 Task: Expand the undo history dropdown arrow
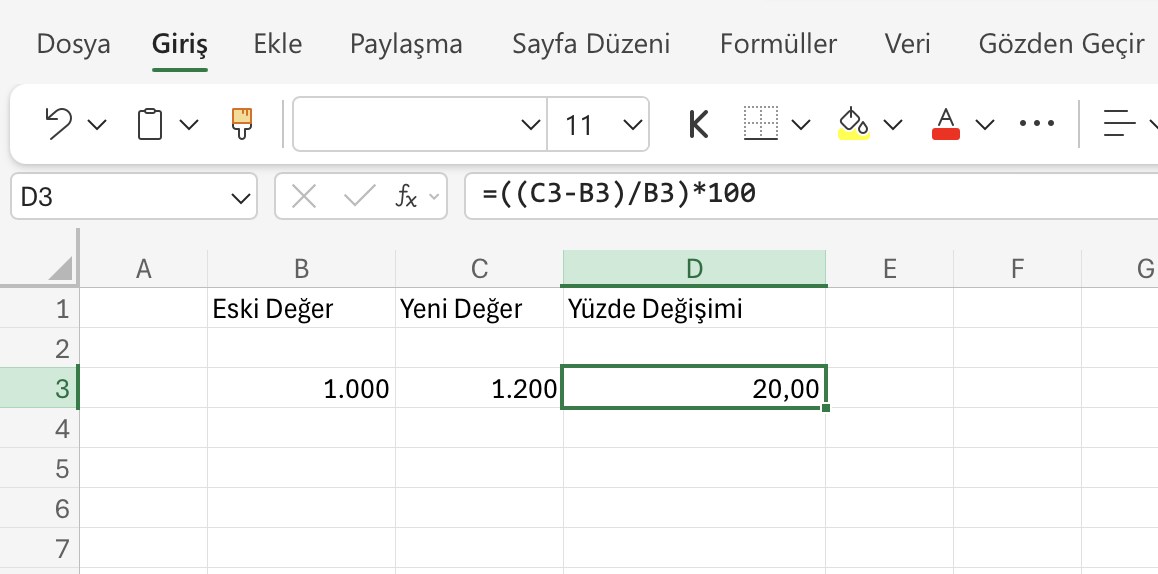click(97, 124)
